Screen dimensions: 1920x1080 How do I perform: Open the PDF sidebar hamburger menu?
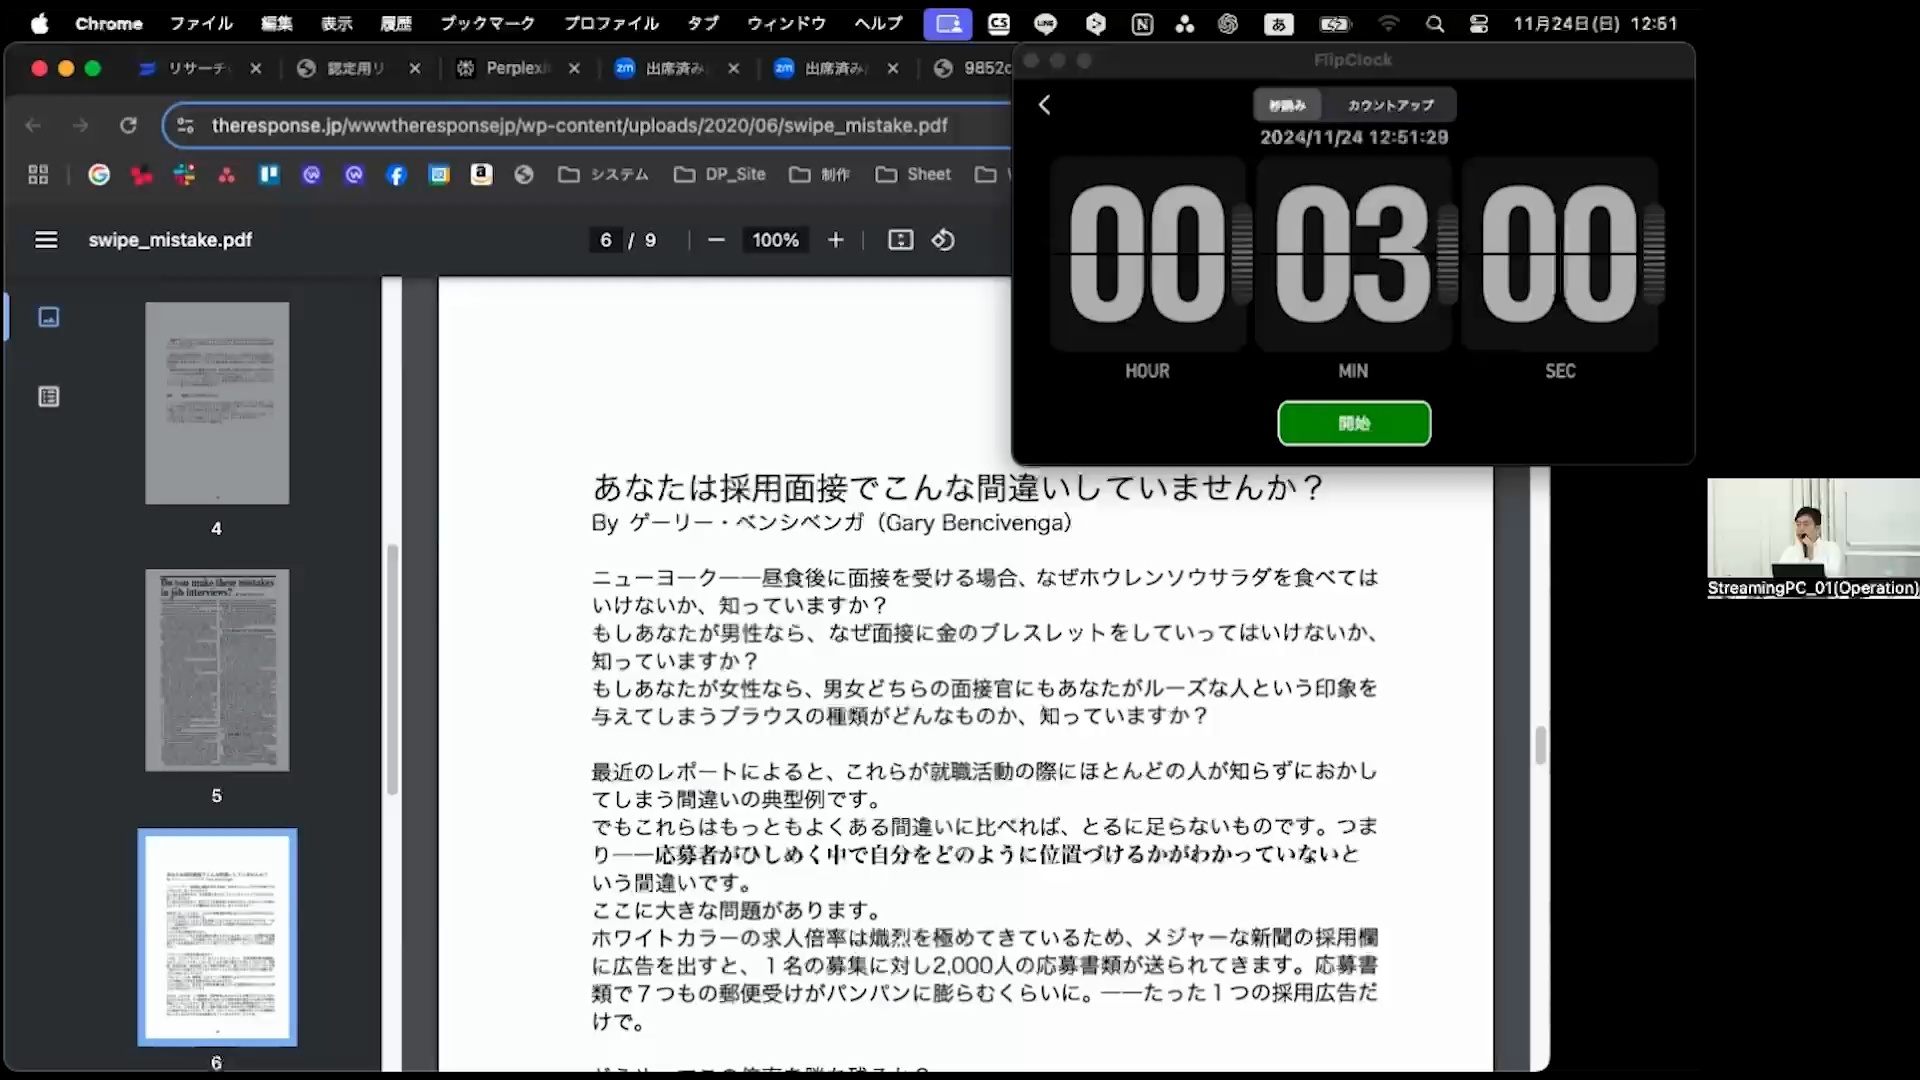(x=46, y=240)
